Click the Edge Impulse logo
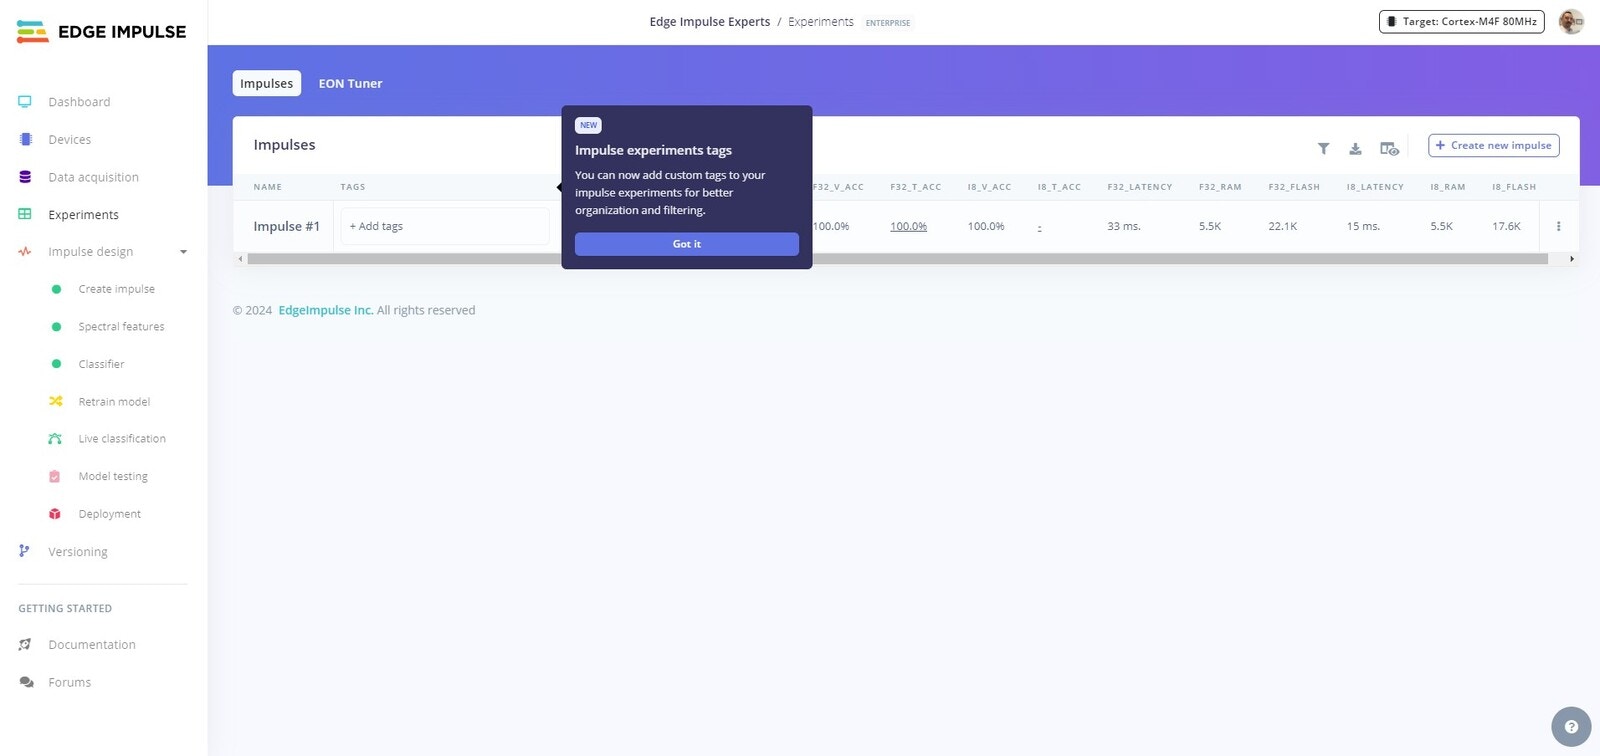Screen dimensions: 1600x756 [x=101, y=32]
